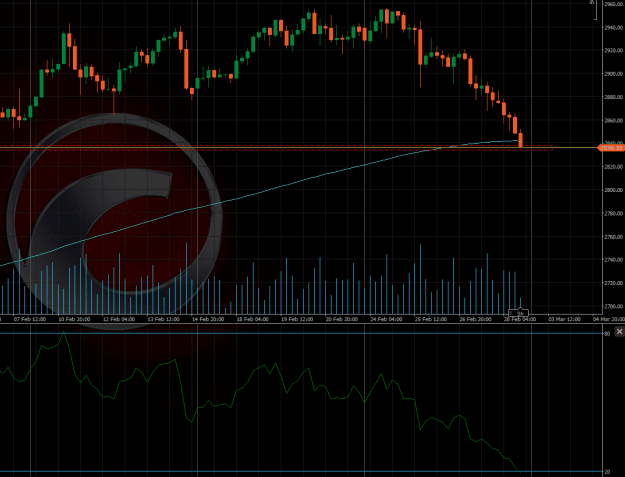The width and height of the screenshot is (625, 477).
Task: Click the orange current price tag
Action: click(611, 148)
